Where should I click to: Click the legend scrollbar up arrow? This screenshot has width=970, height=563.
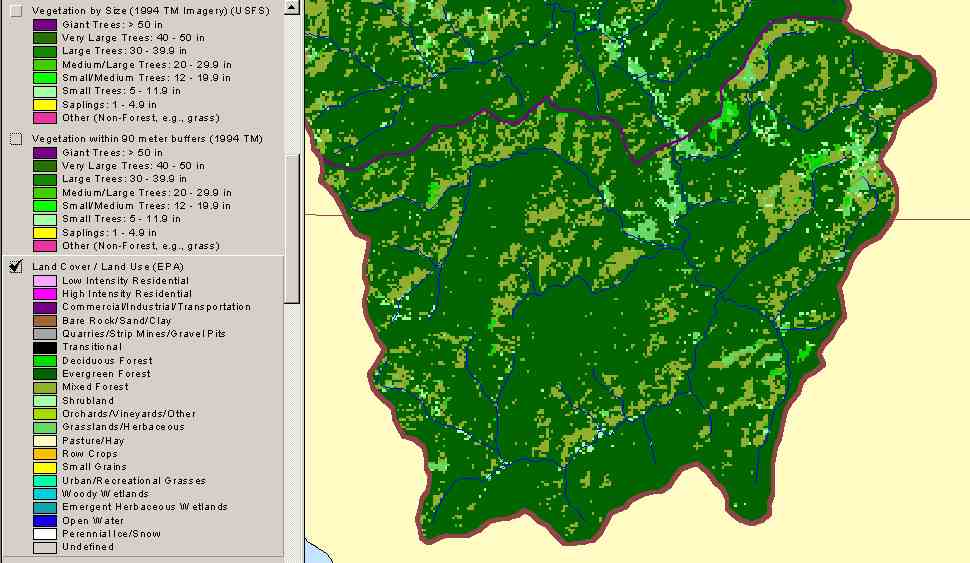pos(292,7)
